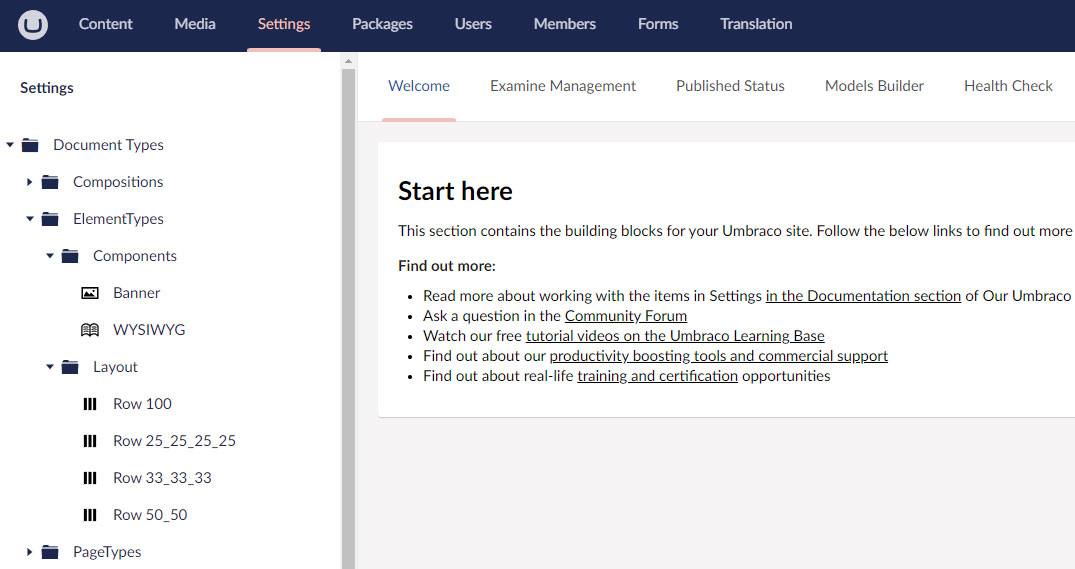
Task: Open the Media section in top navigation
Action: coord(194,24)
